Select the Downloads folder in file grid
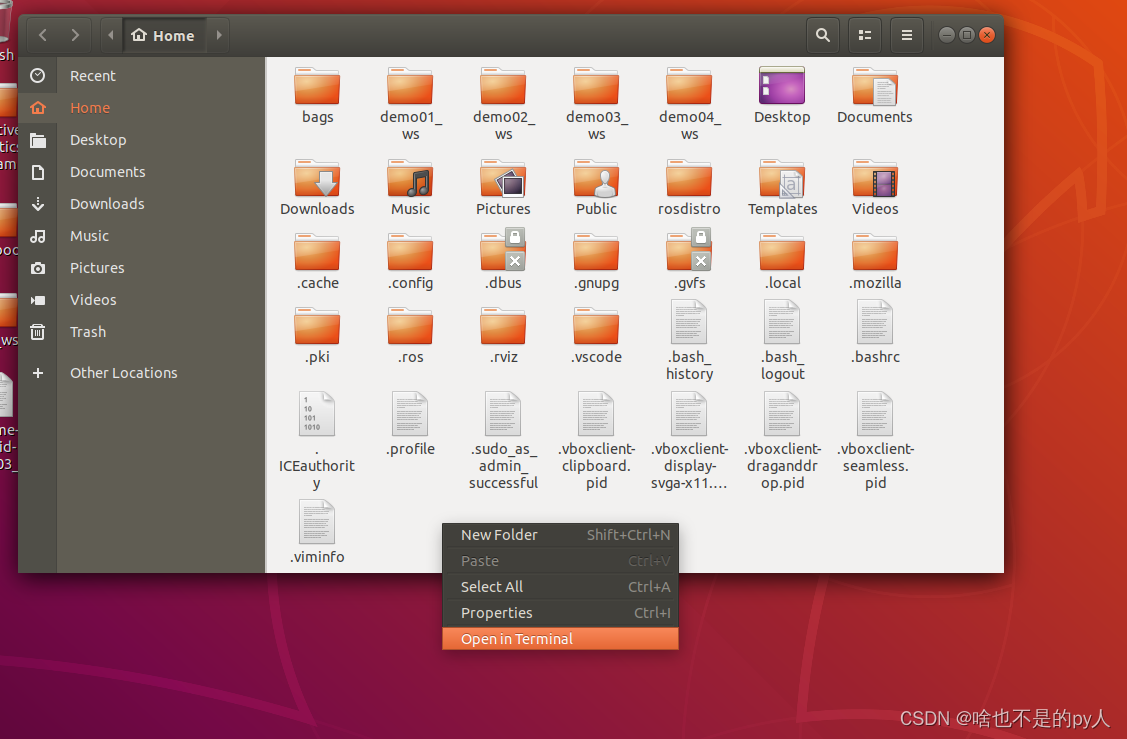The image size is (1127, 739). click(317, 188)
